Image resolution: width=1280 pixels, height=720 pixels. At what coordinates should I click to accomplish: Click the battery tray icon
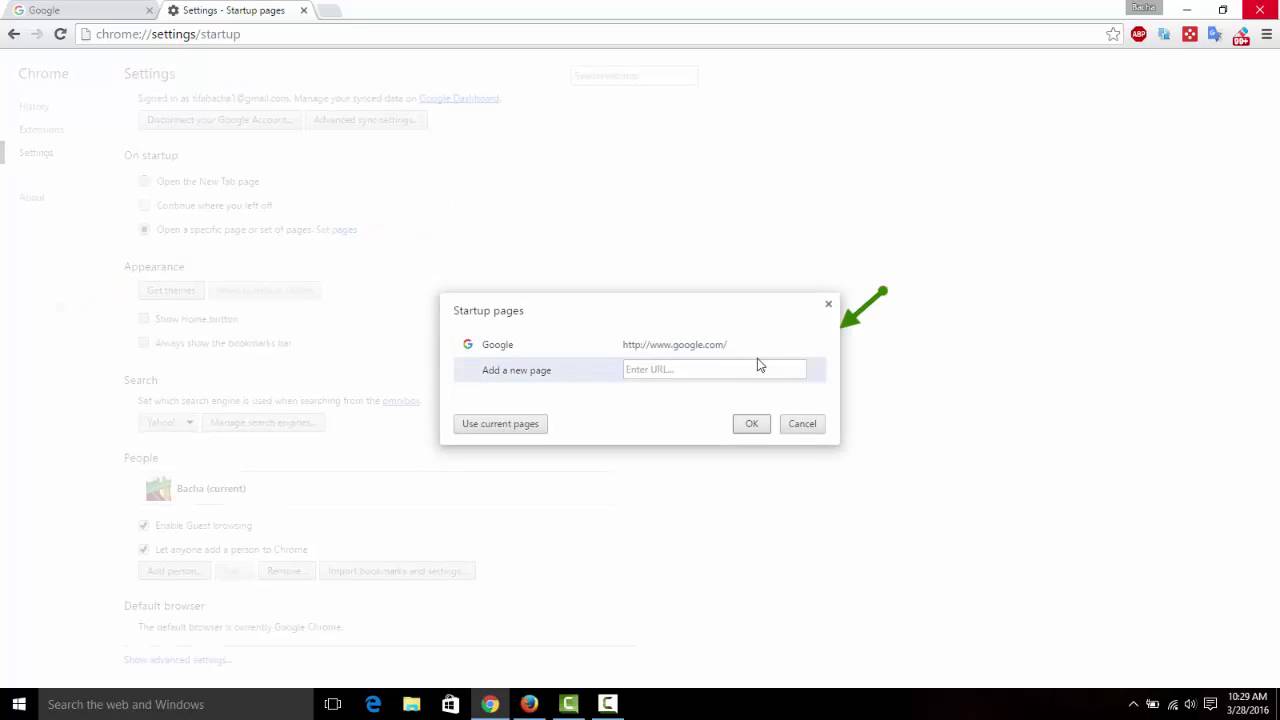tap(1153, 704)
